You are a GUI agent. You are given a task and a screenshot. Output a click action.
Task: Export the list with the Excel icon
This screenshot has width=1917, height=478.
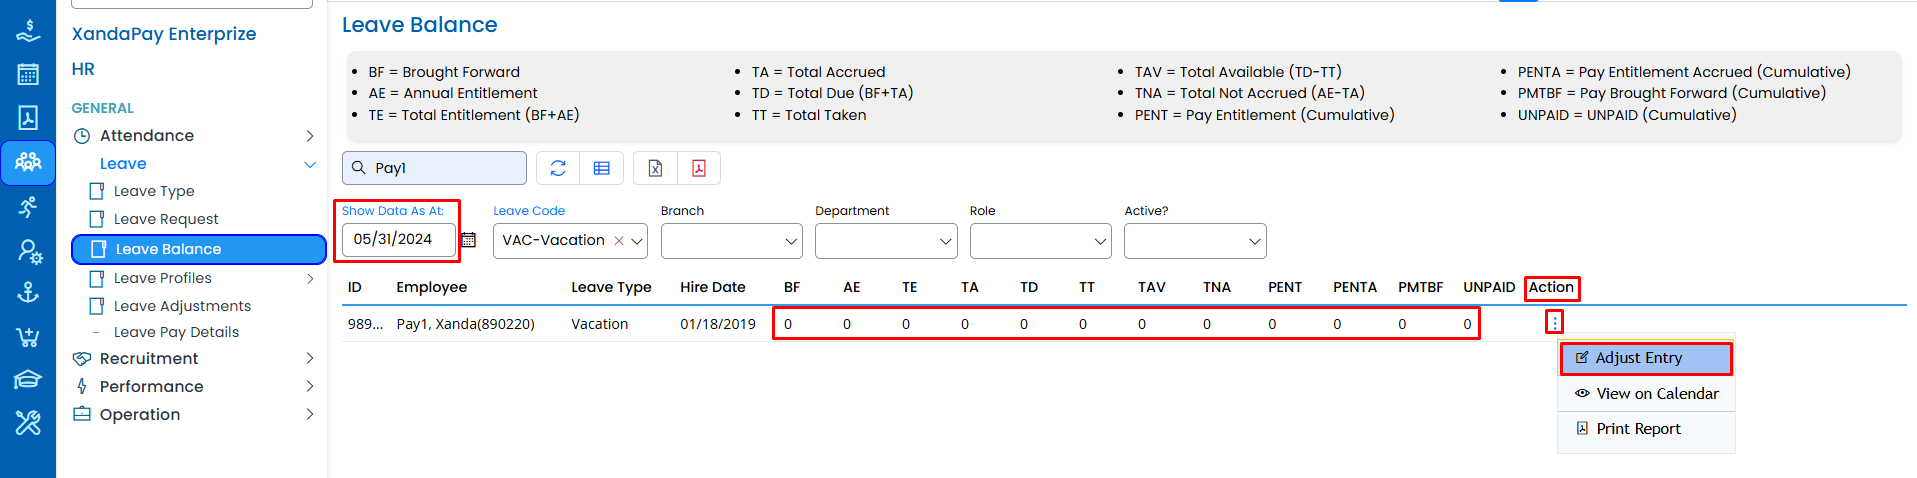click(x=655, y=168)
